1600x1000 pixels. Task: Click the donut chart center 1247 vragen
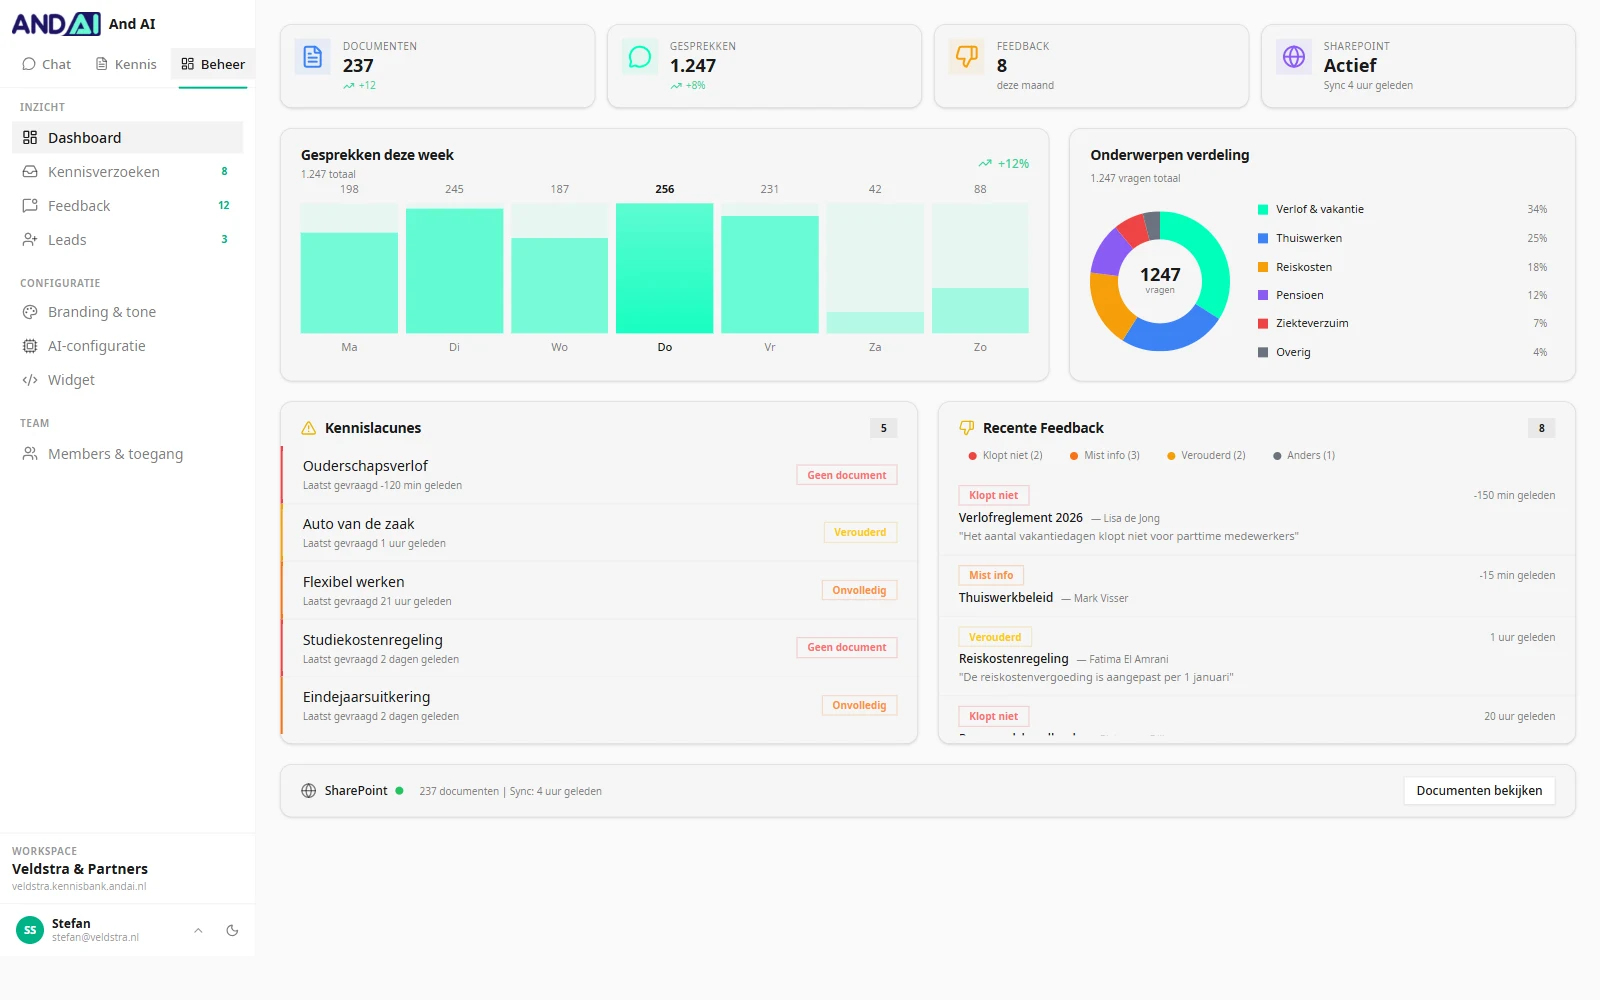click(1160, 280)
